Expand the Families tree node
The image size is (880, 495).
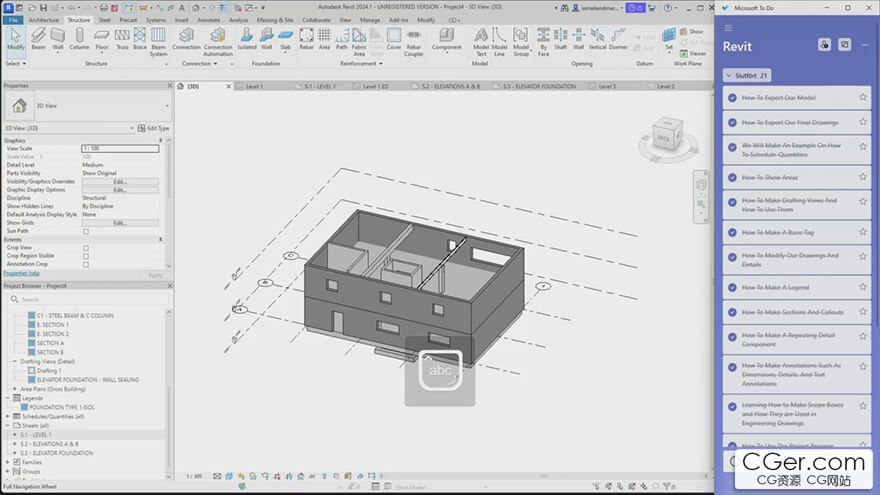pyautogui.click(x=8, y=462)
